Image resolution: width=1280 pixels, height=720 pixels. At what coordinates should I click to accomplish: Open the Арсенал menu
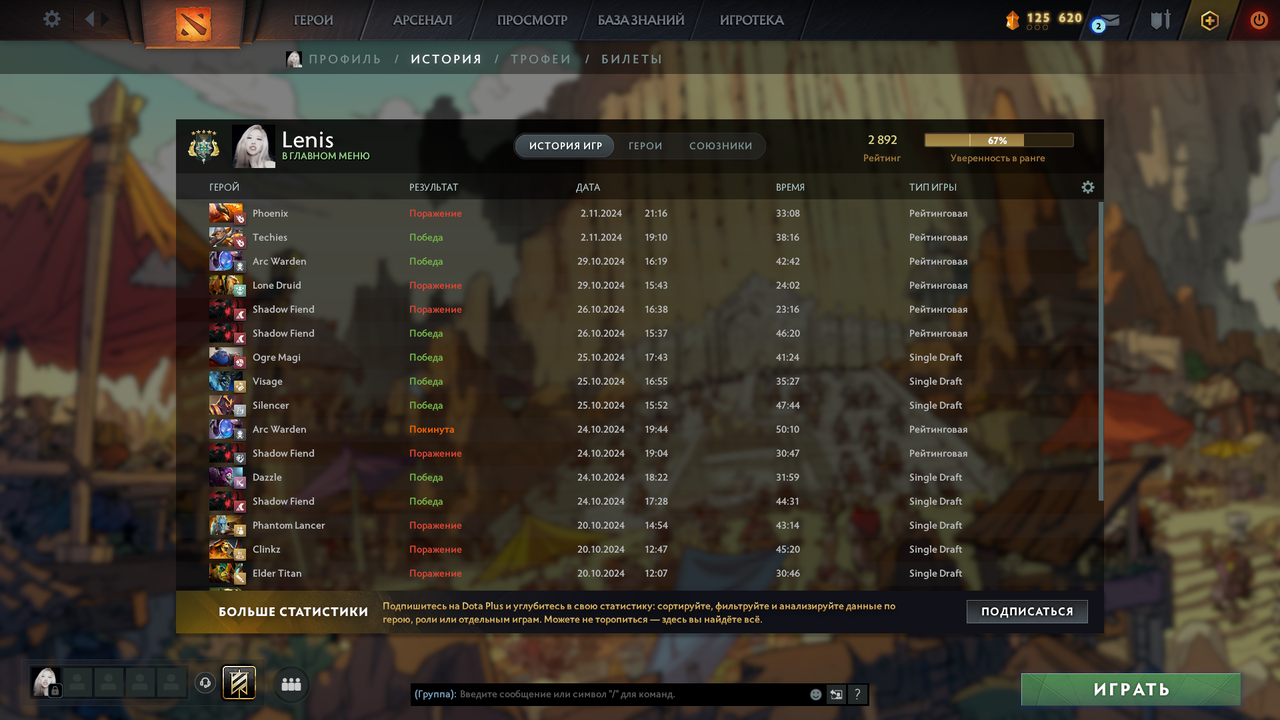[x=423, y=20]
